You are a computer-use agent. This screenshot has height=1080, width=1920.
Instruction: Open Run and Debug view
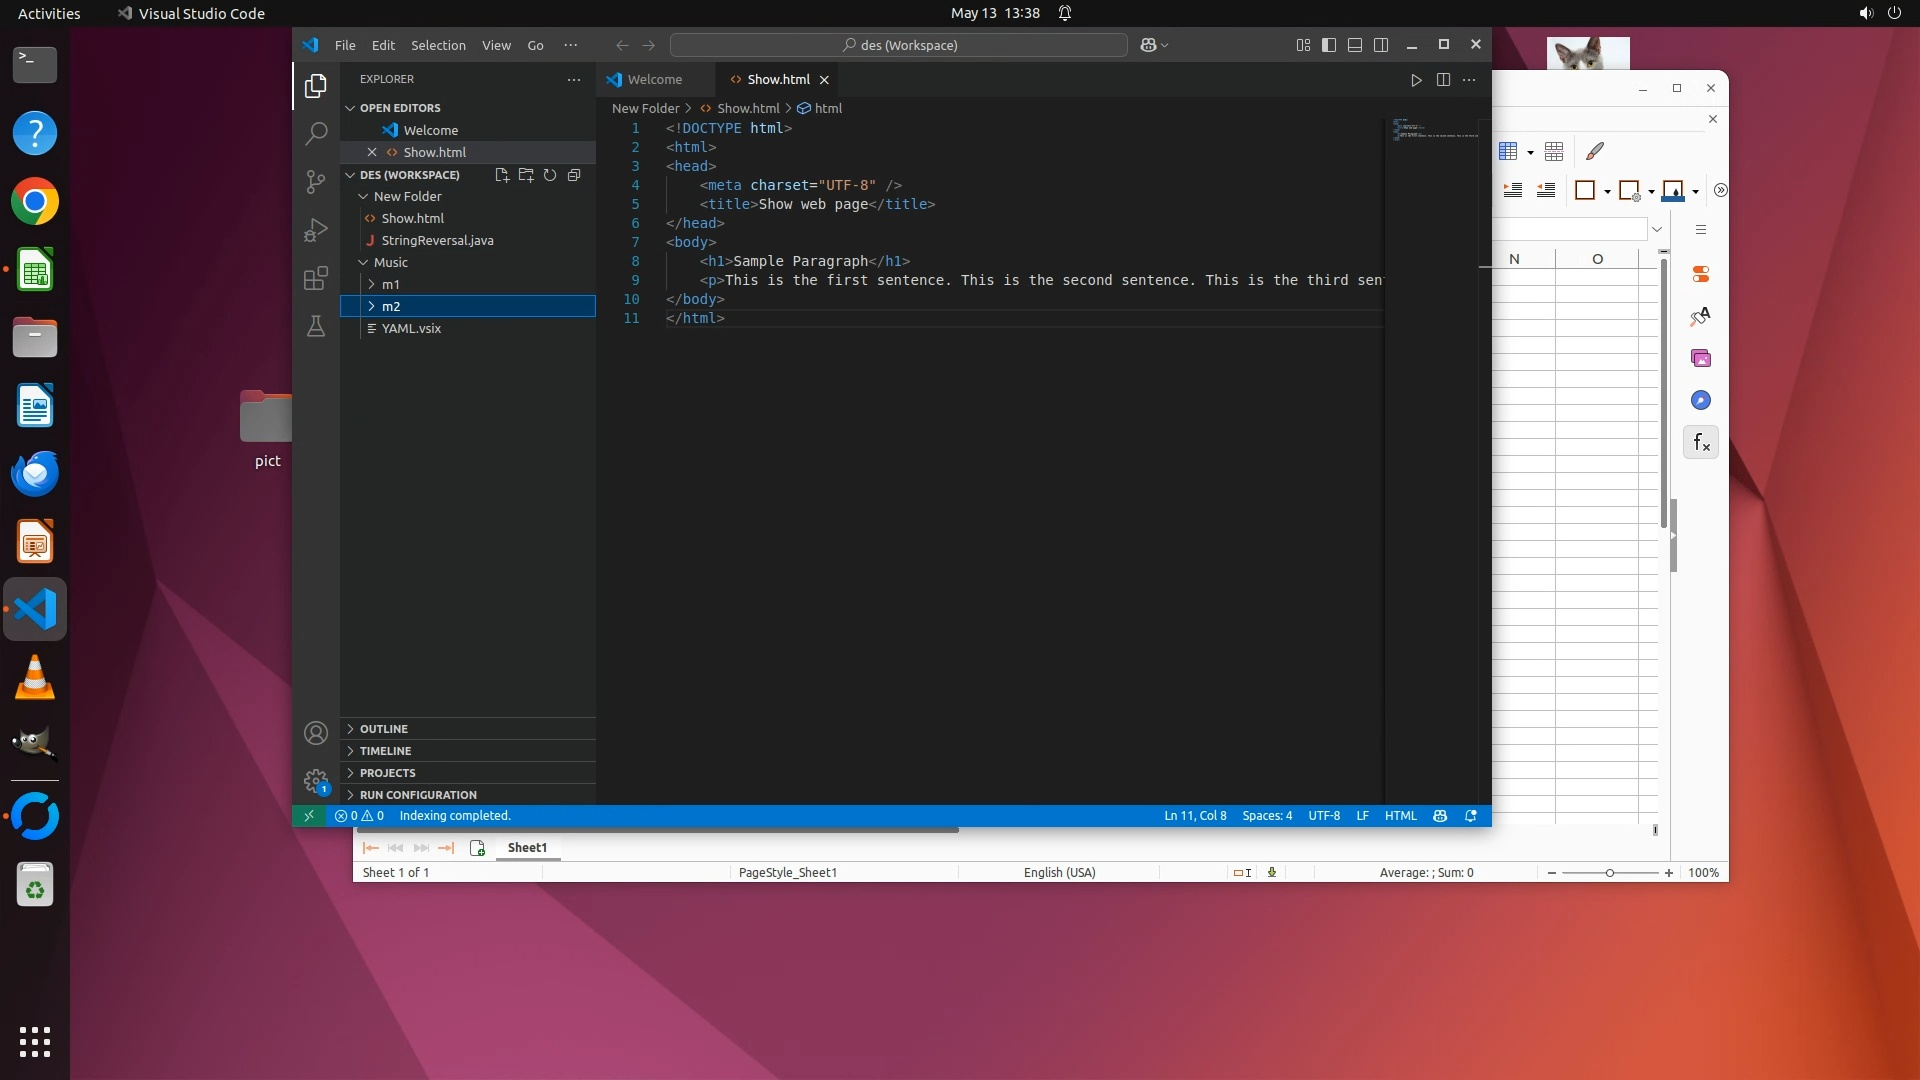pyautogui.click(x=316, y=230)
